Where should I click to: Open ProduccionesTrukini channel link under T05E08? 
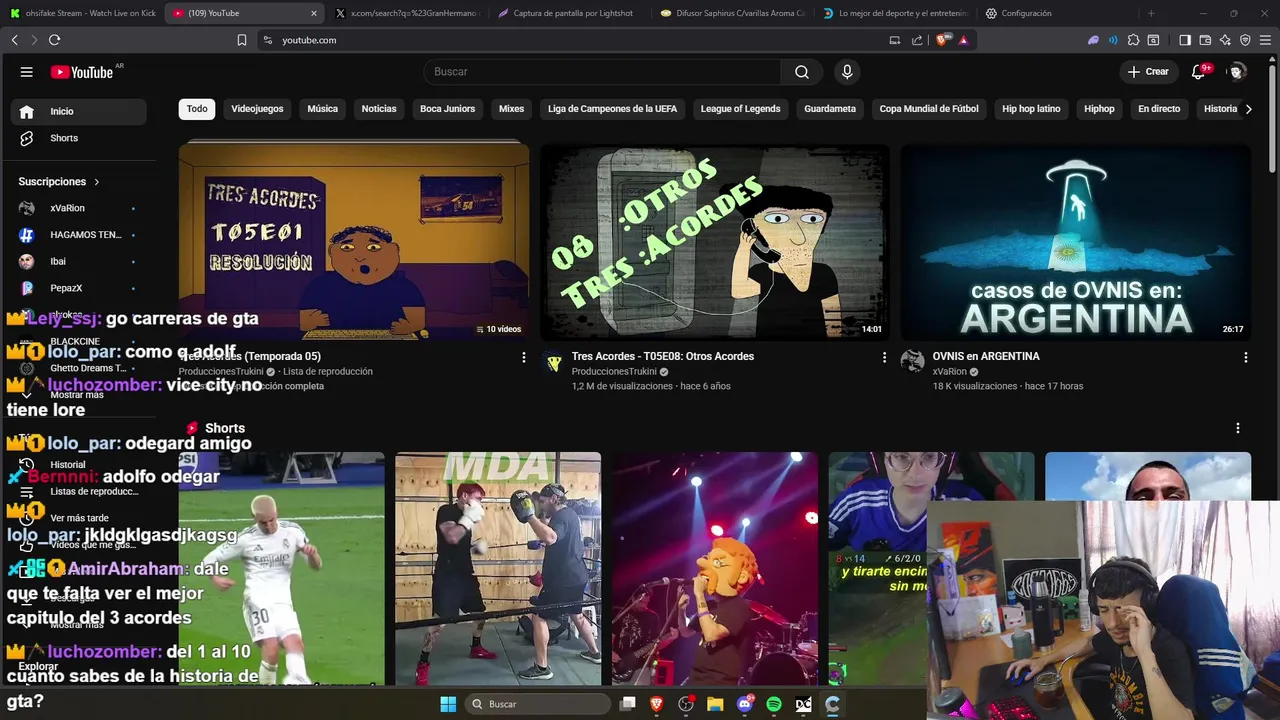(614, 372)
